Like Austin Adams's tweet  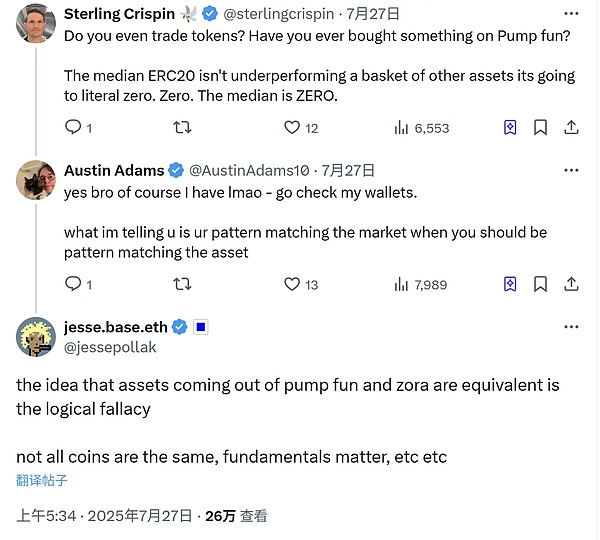tap(292, 284)
